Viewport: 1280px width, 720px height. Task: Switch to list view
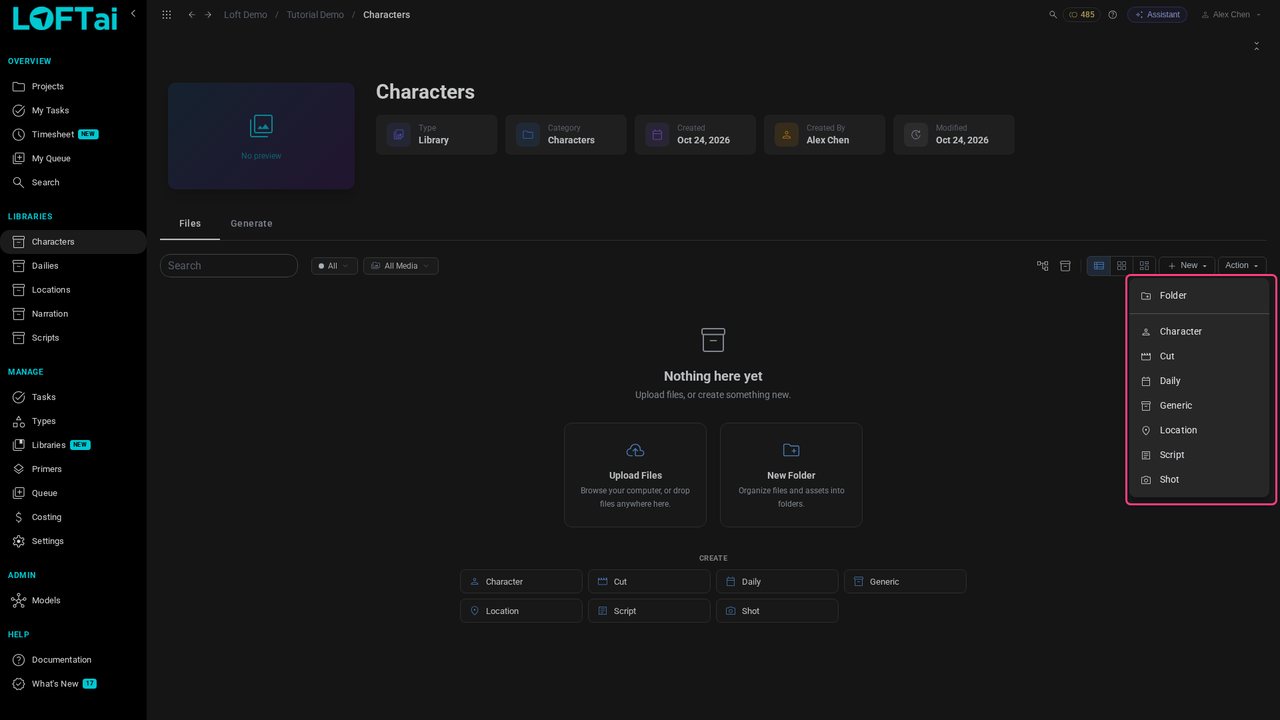pyautogui.click(x=1099, y=266)
